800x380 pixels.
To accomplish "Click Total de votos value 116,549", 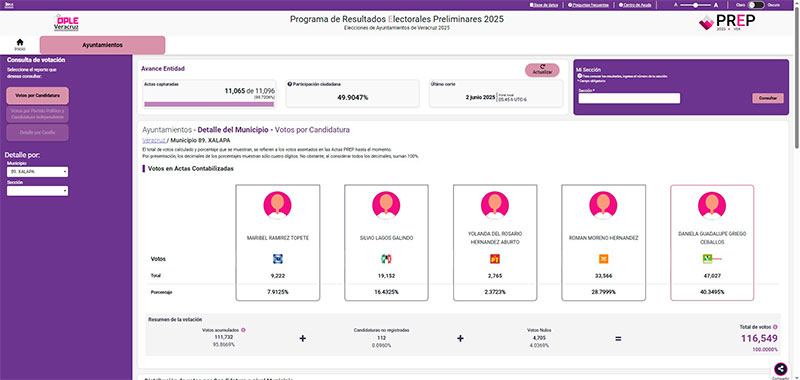I will [759, 338].
